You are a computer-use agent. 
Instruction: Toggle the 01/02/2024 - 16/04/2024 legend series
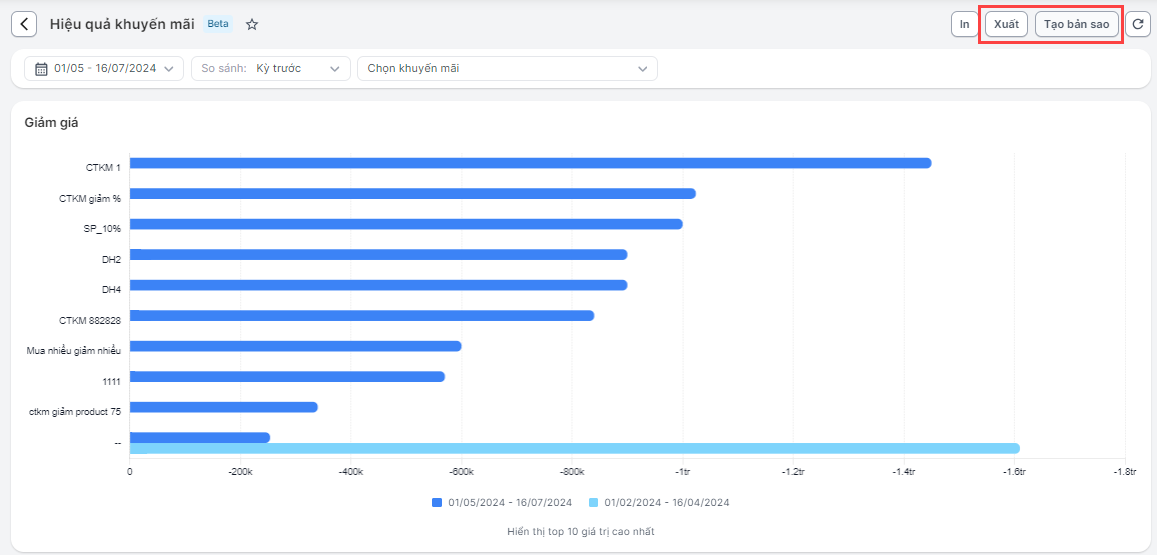pyautogui.click(x=667, y=502)
